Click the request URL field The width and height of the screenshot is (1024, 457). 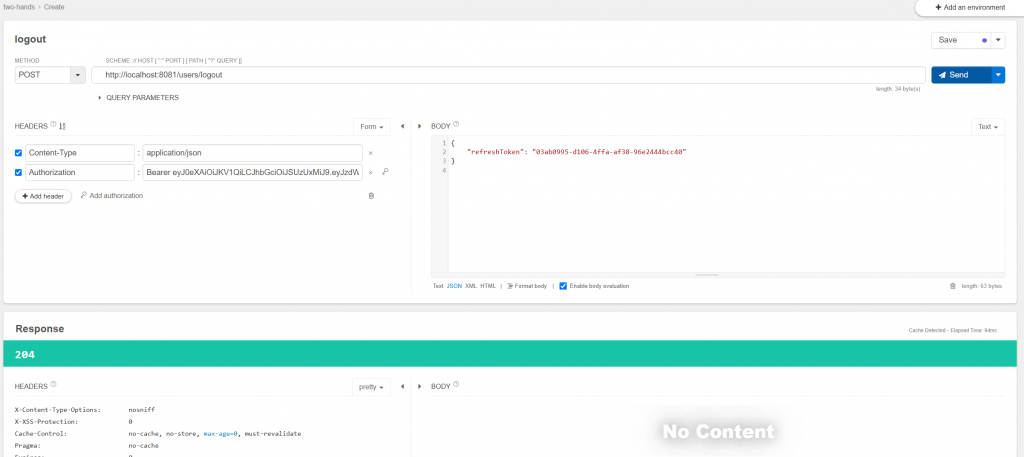click(508, 75)
